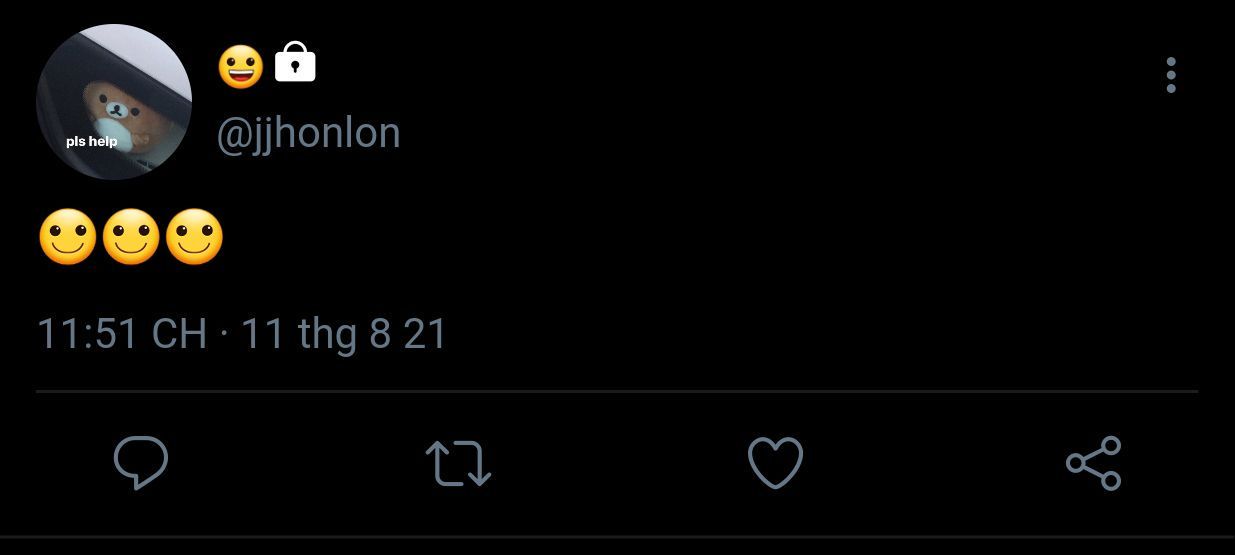Open the share icon options
Viewport: 1235px width, 555px height.
pos(1094,463)
